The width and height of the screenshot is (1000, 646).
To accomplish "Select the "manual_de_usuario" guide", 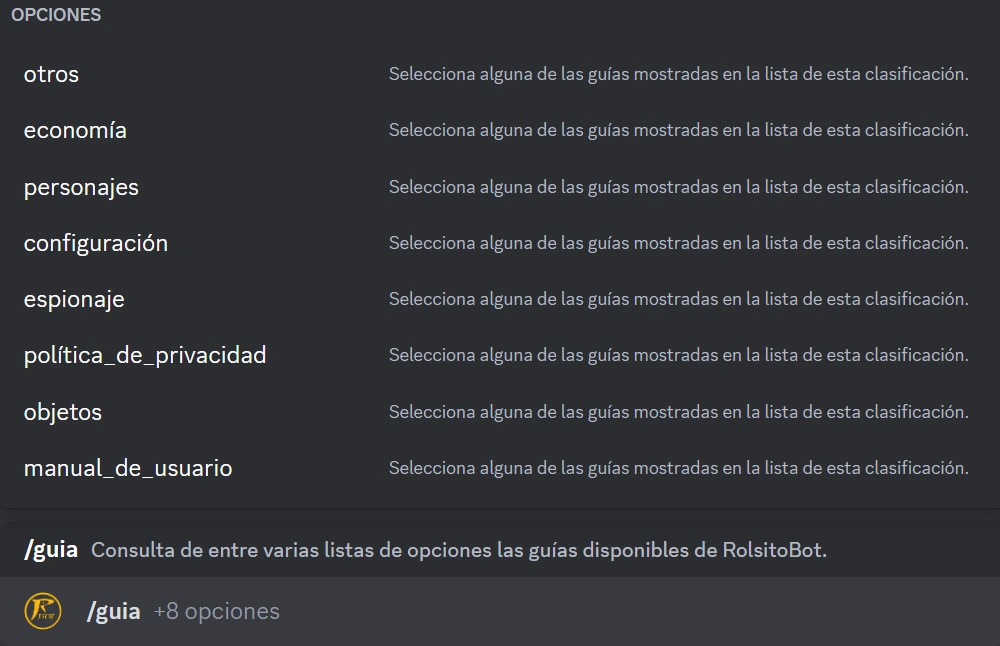I will click(127, 467).
